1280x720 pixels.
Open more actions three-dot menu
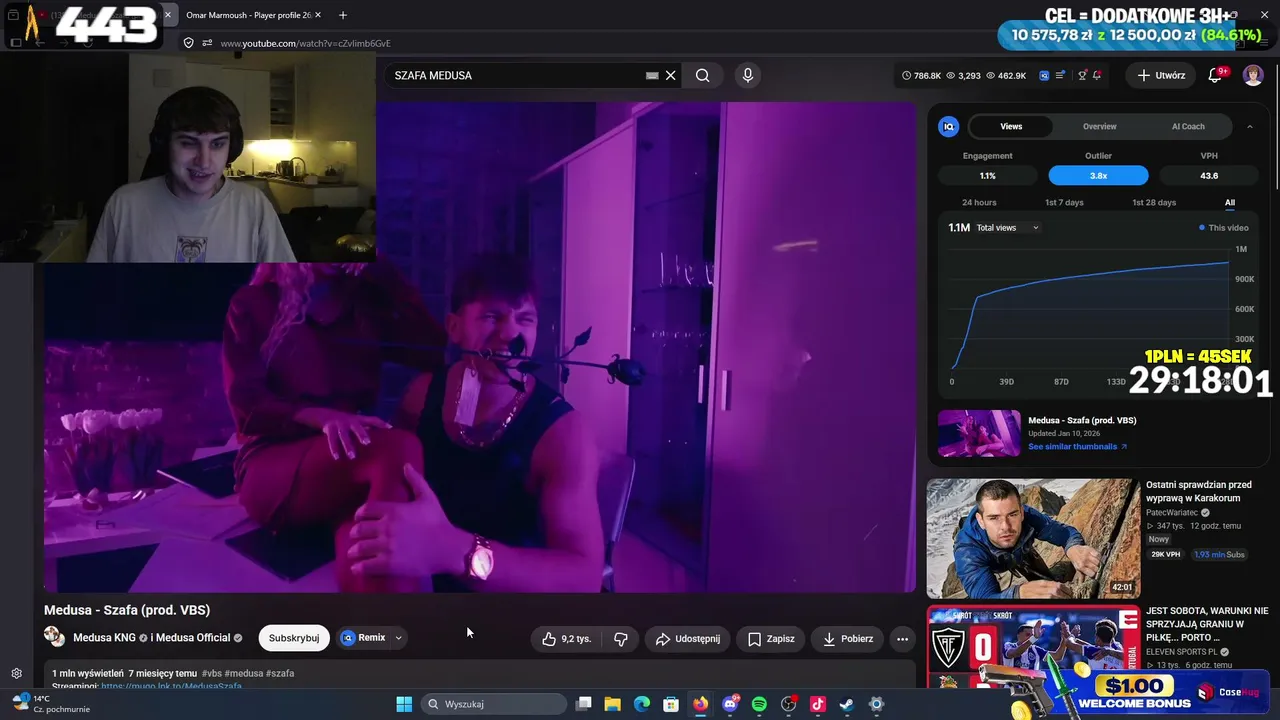pos(902,639)
